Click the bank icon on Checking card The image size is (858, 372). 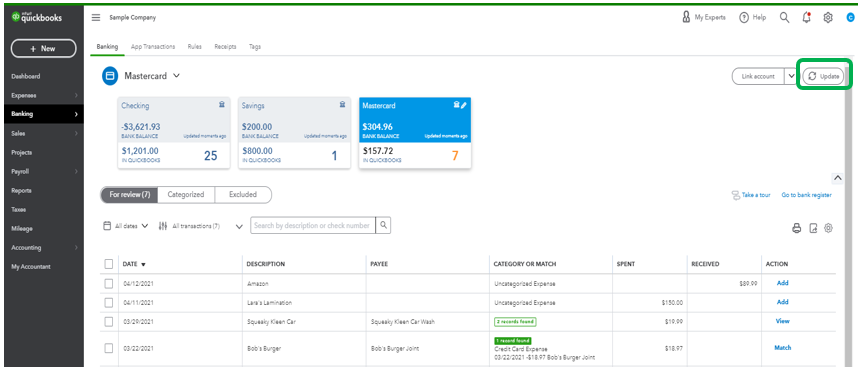tap(222, 105)
